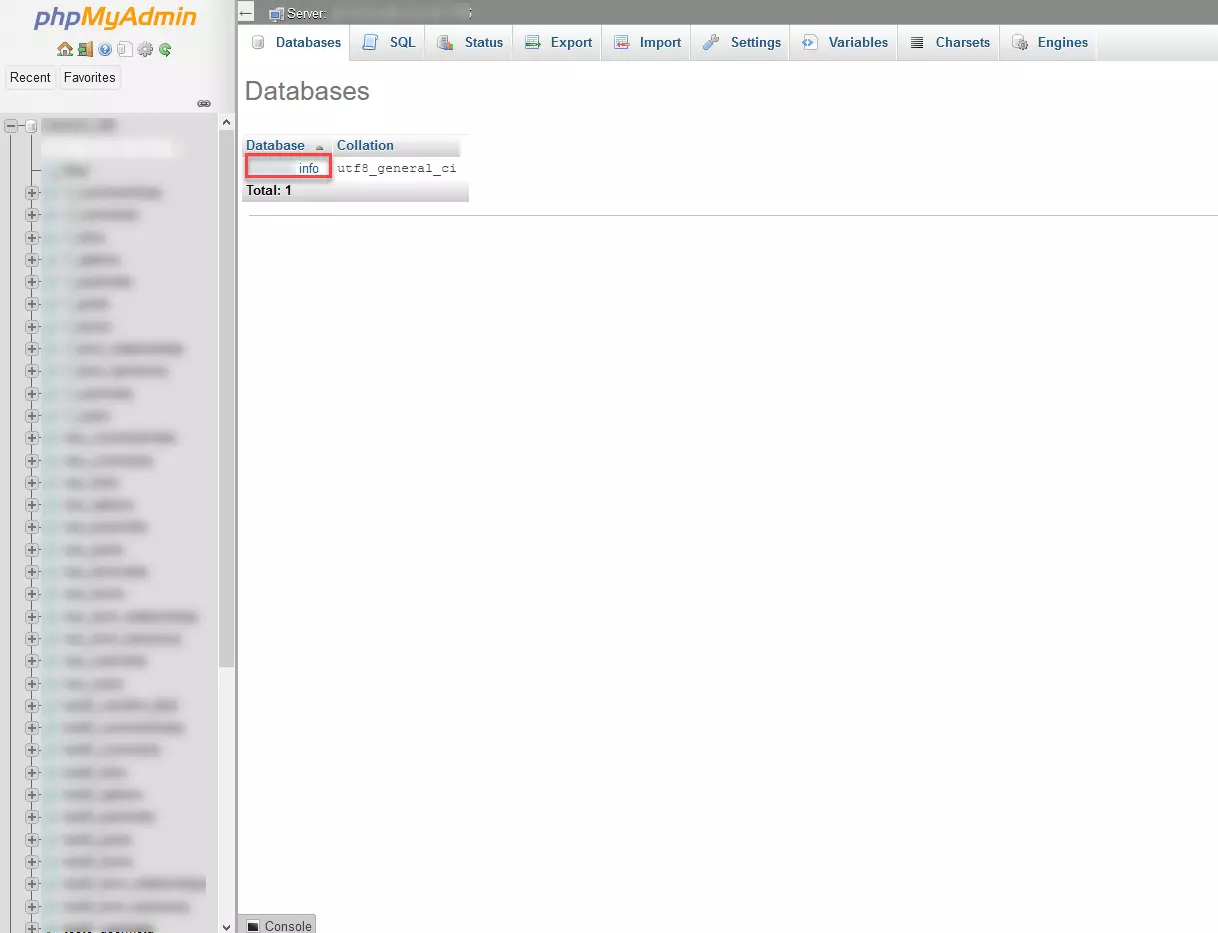Click the Collation column header
Viewport: 1218px width, 933px height.
pyautogui.click(x=365, y=146)
